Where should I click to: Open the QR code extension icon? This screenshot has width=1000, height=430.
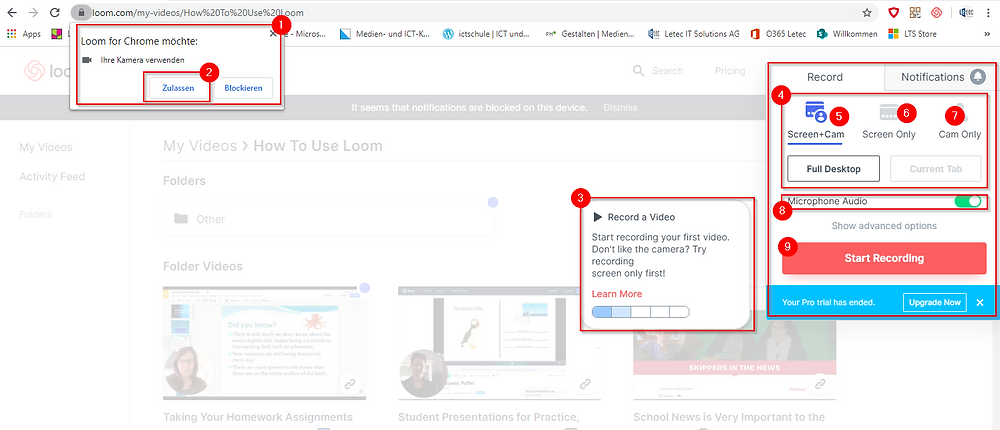coord(915,12)
